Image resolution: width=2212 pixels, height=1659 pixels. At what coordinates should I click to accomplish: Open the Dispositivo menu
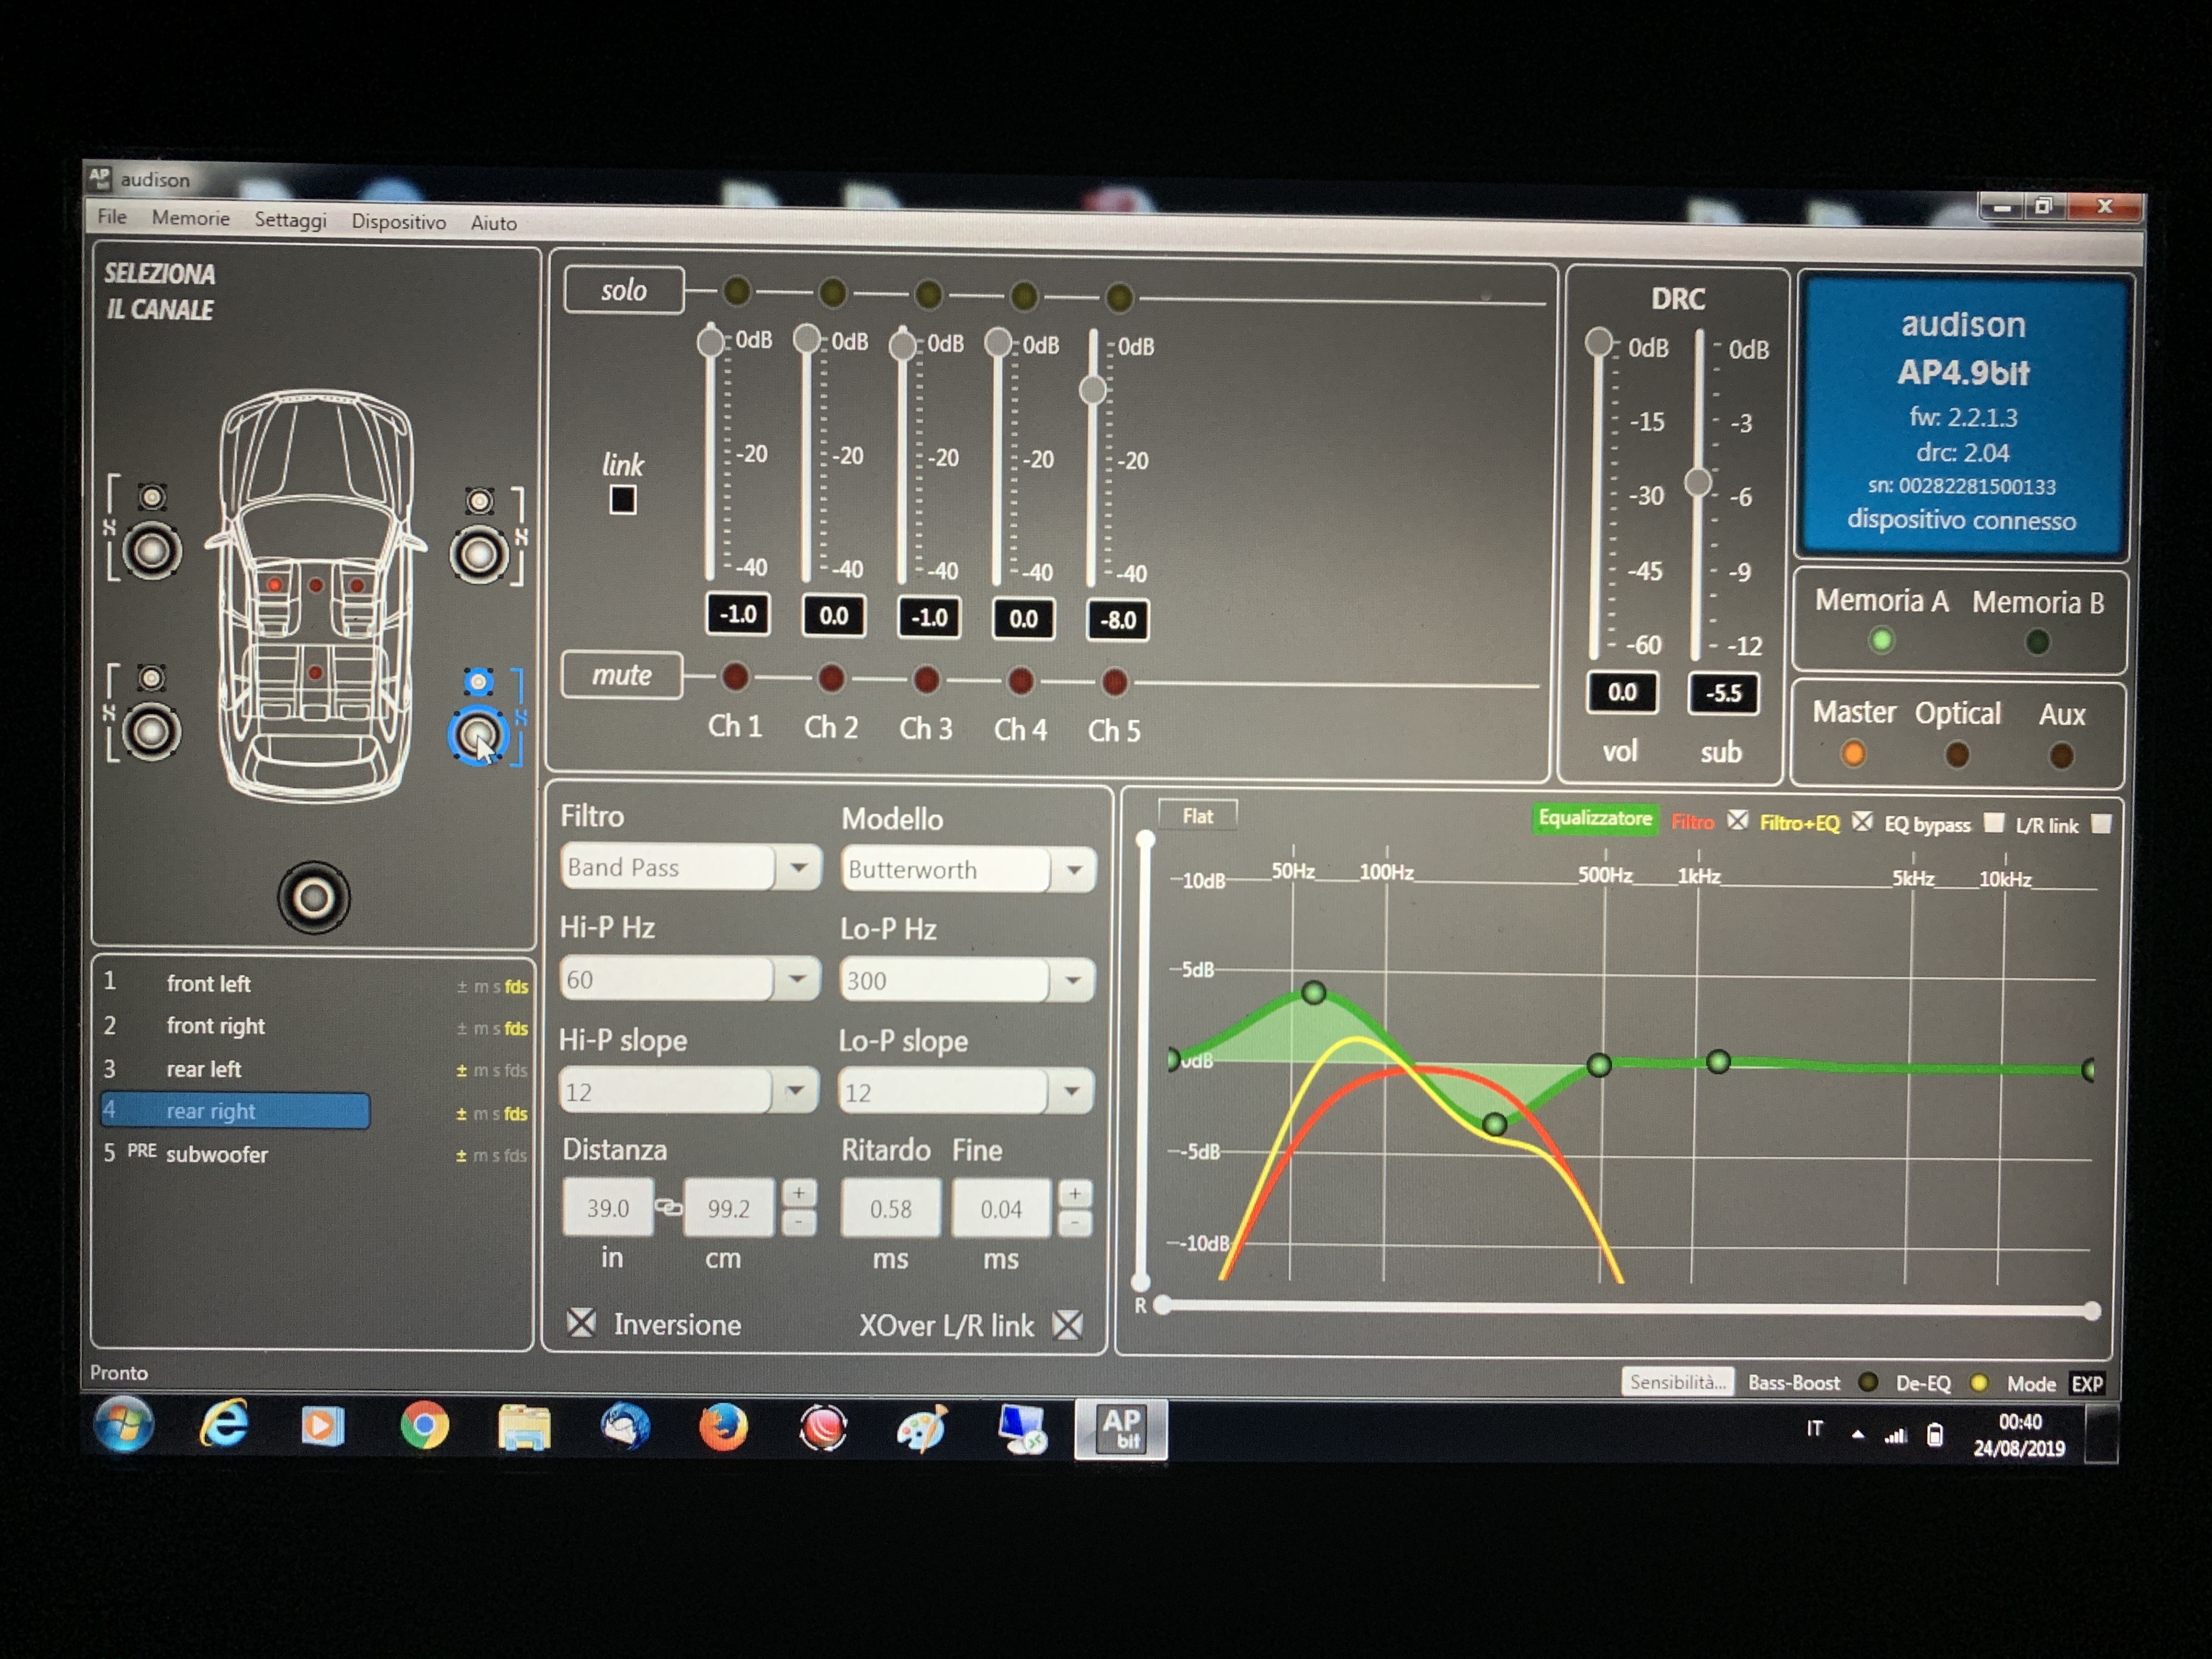click(398, 222)
